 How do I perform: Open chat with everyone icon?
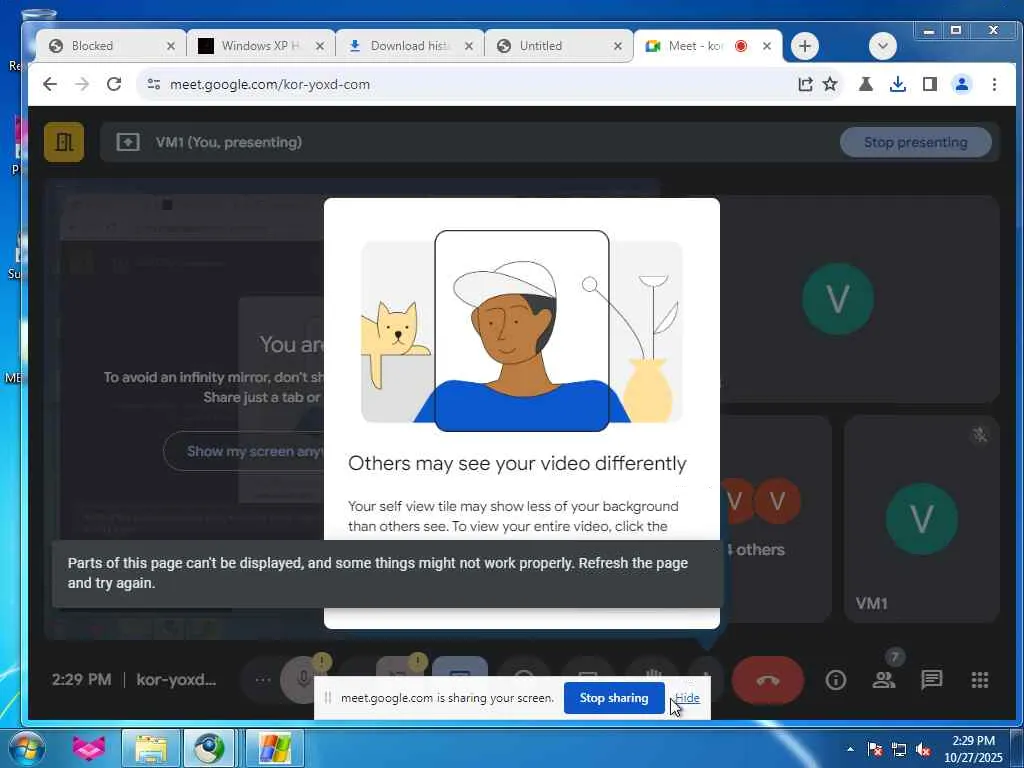point(932,680)
